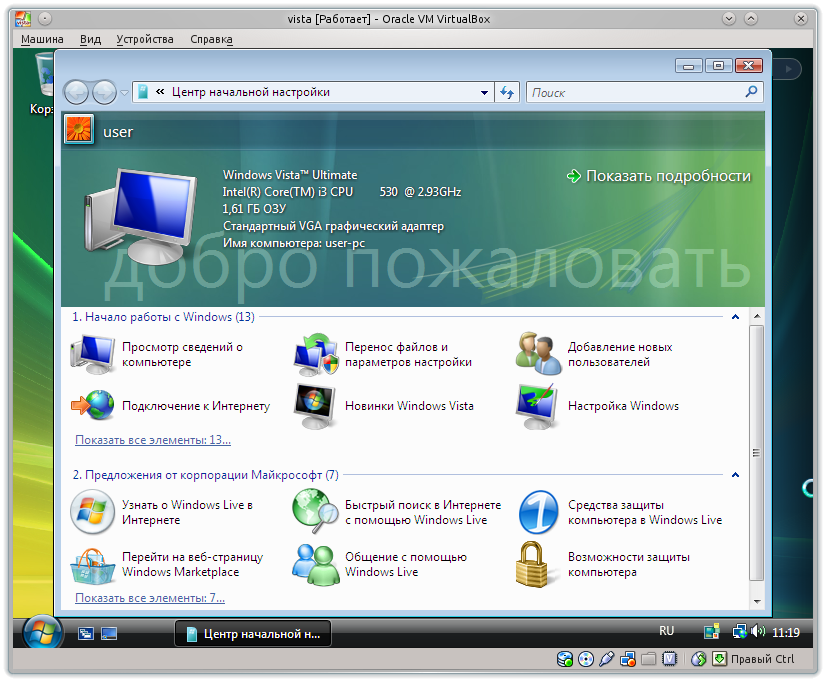This screenshot has width=826, height=682.
Task: Click the USB devices status icon
Action: (x=606, y=658)
